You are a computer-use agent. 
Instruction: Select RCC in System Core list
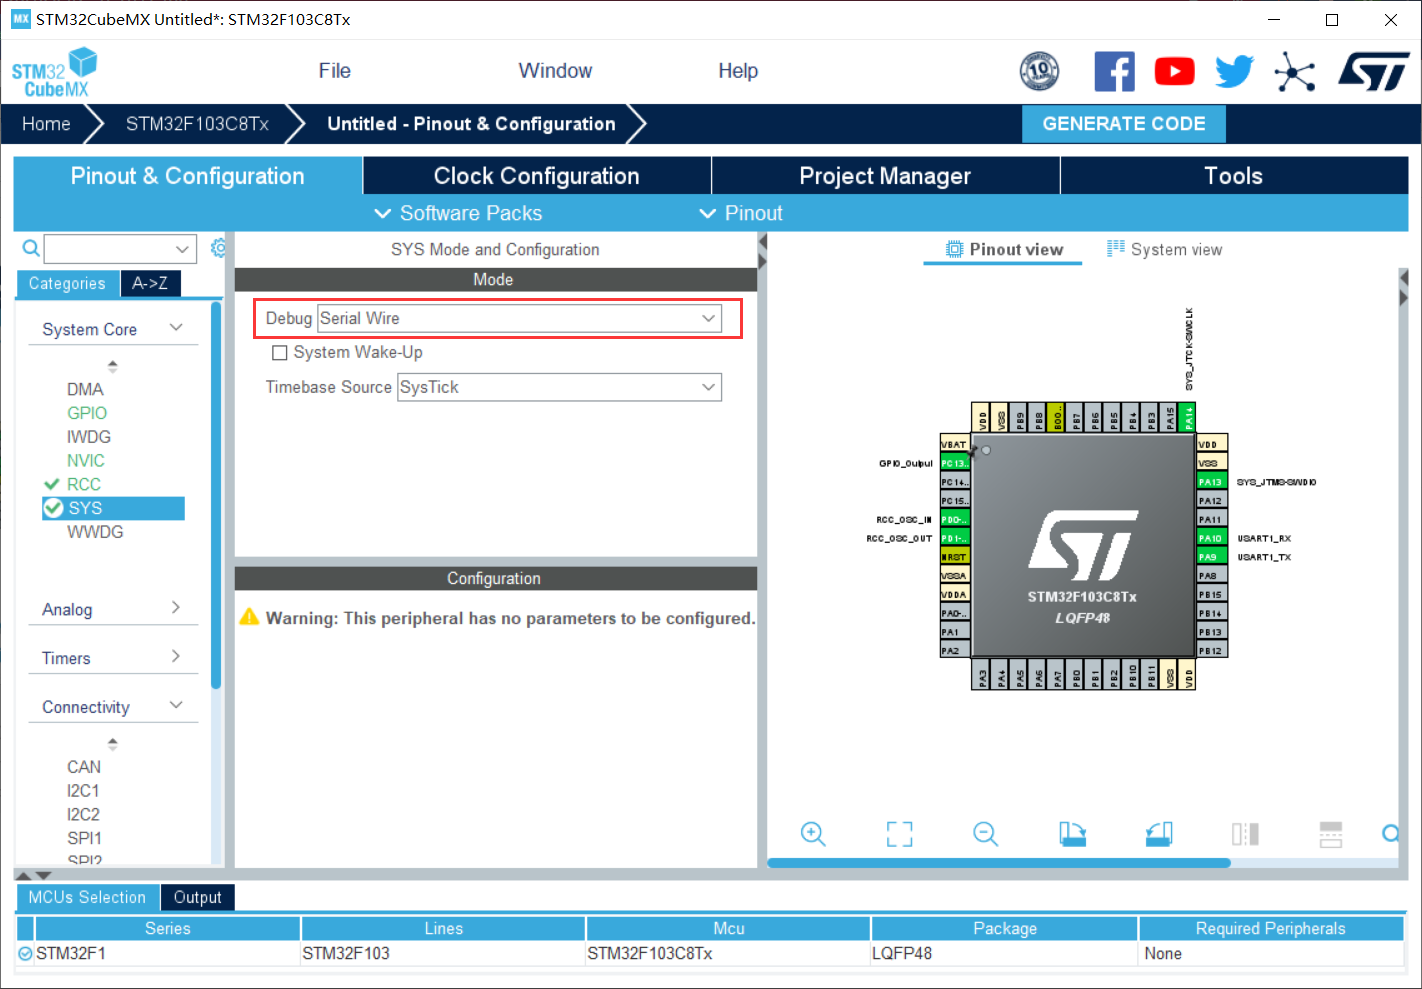pos(84,485)
